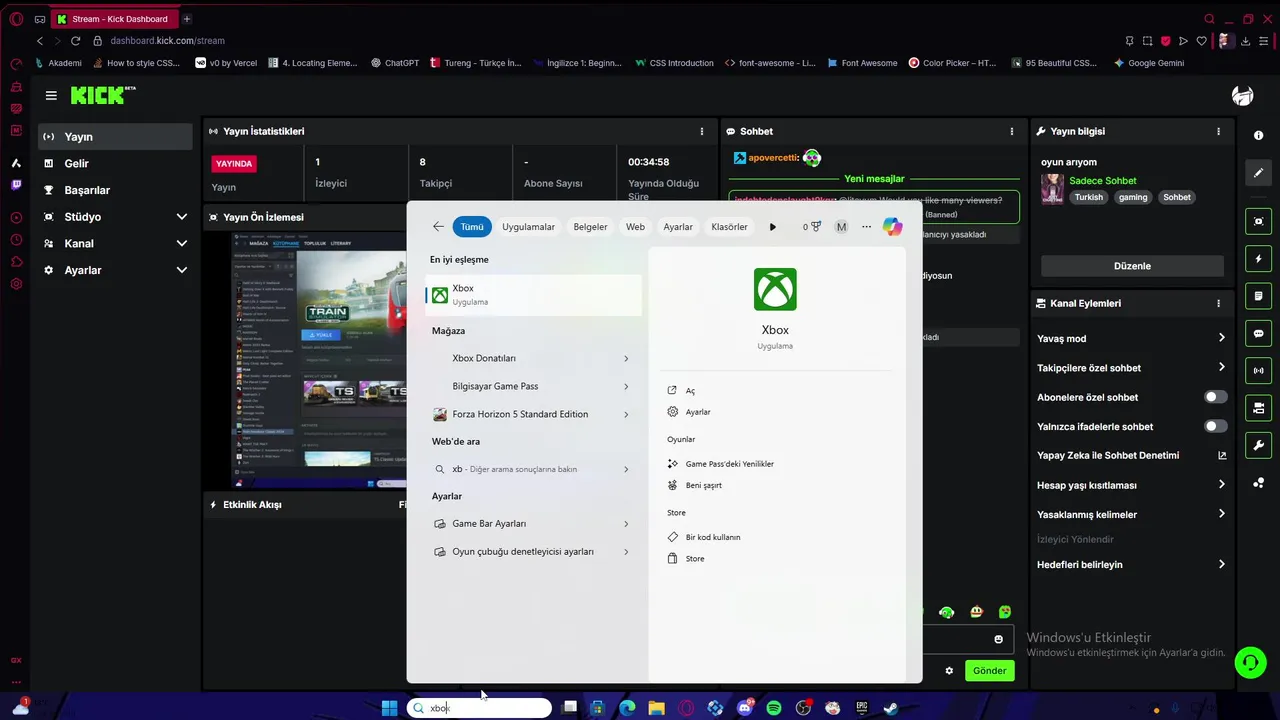Open File Explorer from taskbar
Screen dimensions: 1280x720
click(x=656, y=708)
